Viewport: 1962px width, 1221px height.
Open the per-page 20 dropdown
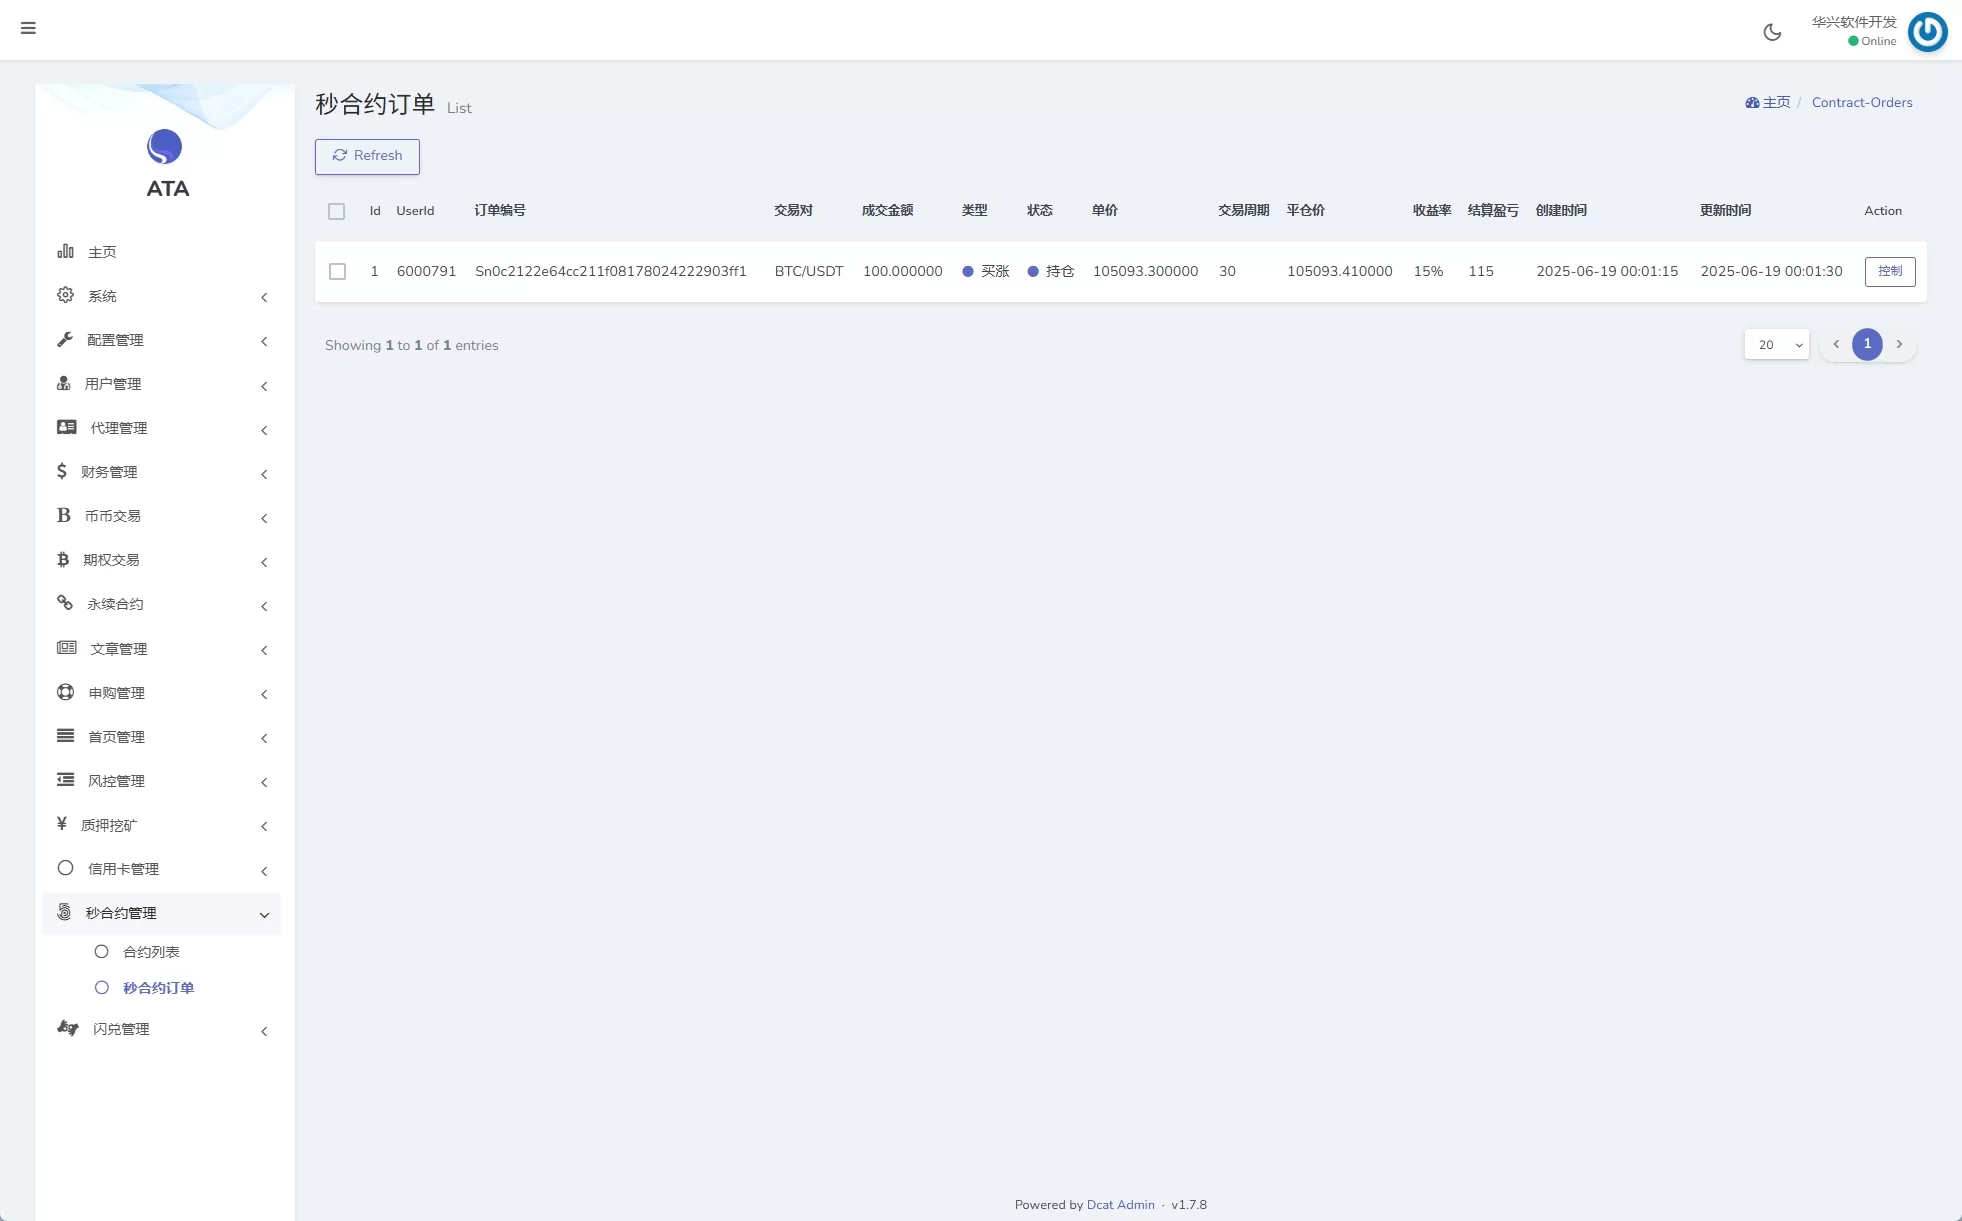tap(1776, 345)
